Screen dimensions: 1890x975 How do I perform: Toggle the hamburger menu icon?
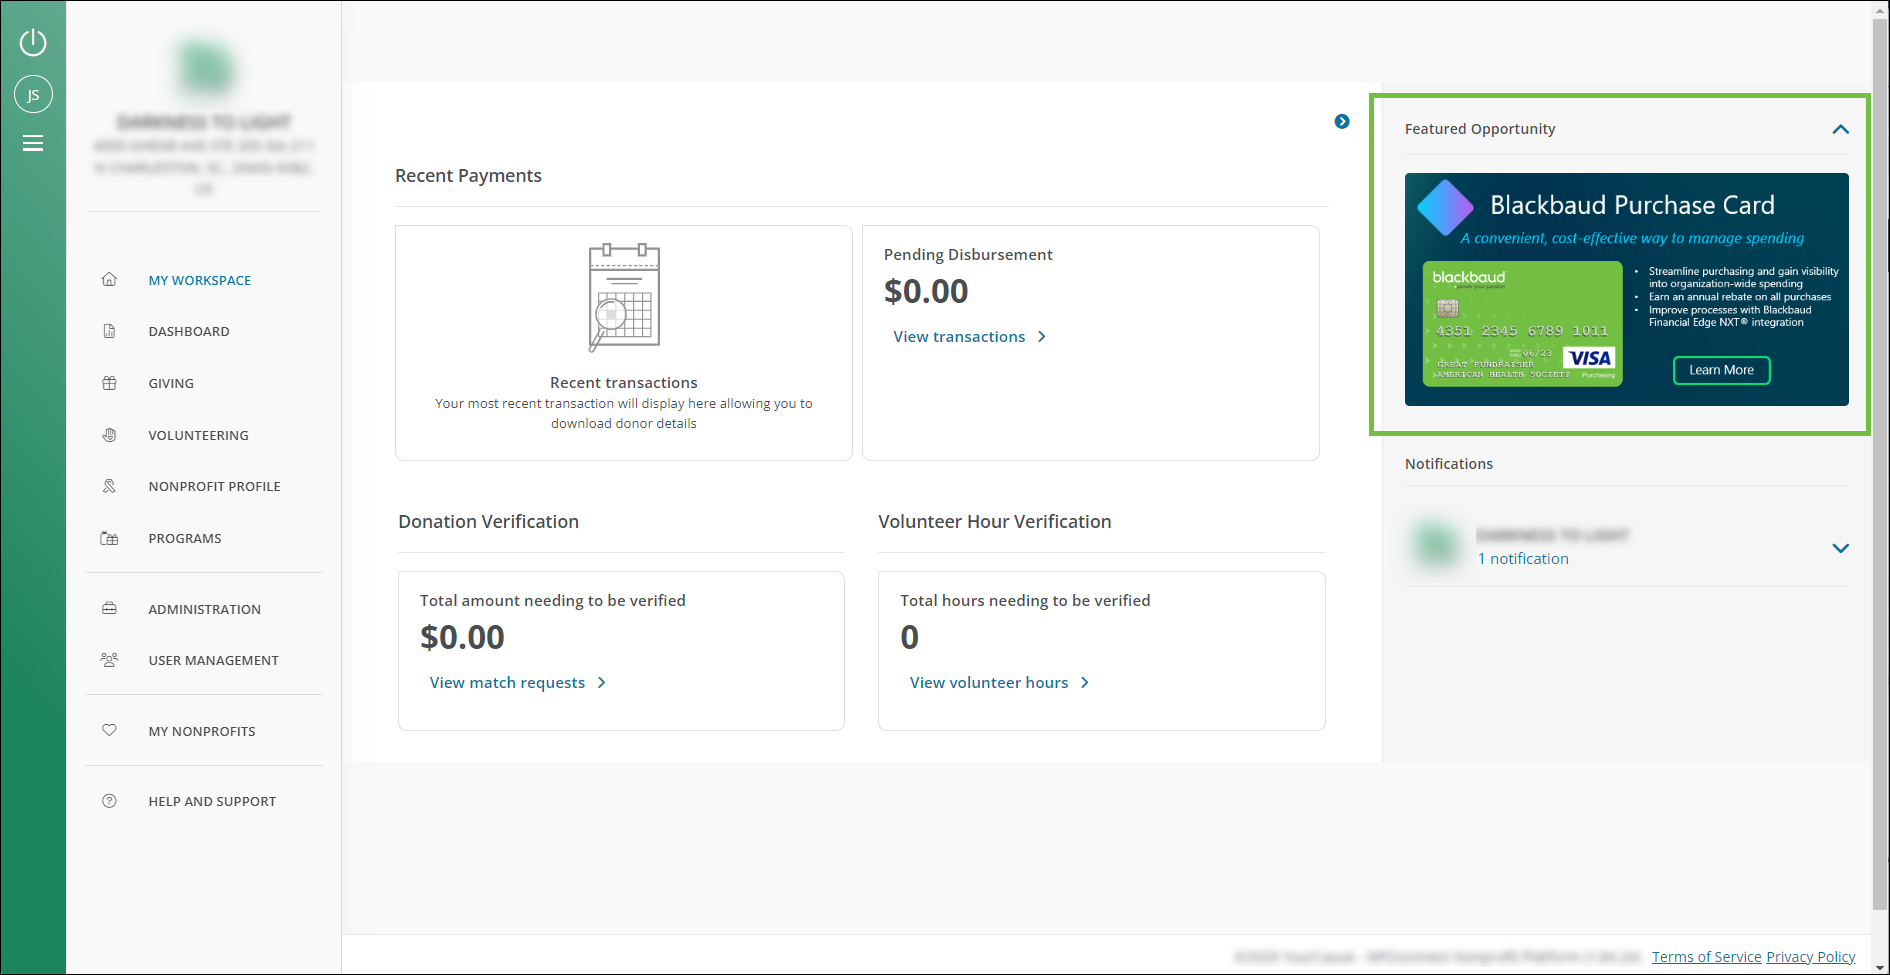coord(33,144)
